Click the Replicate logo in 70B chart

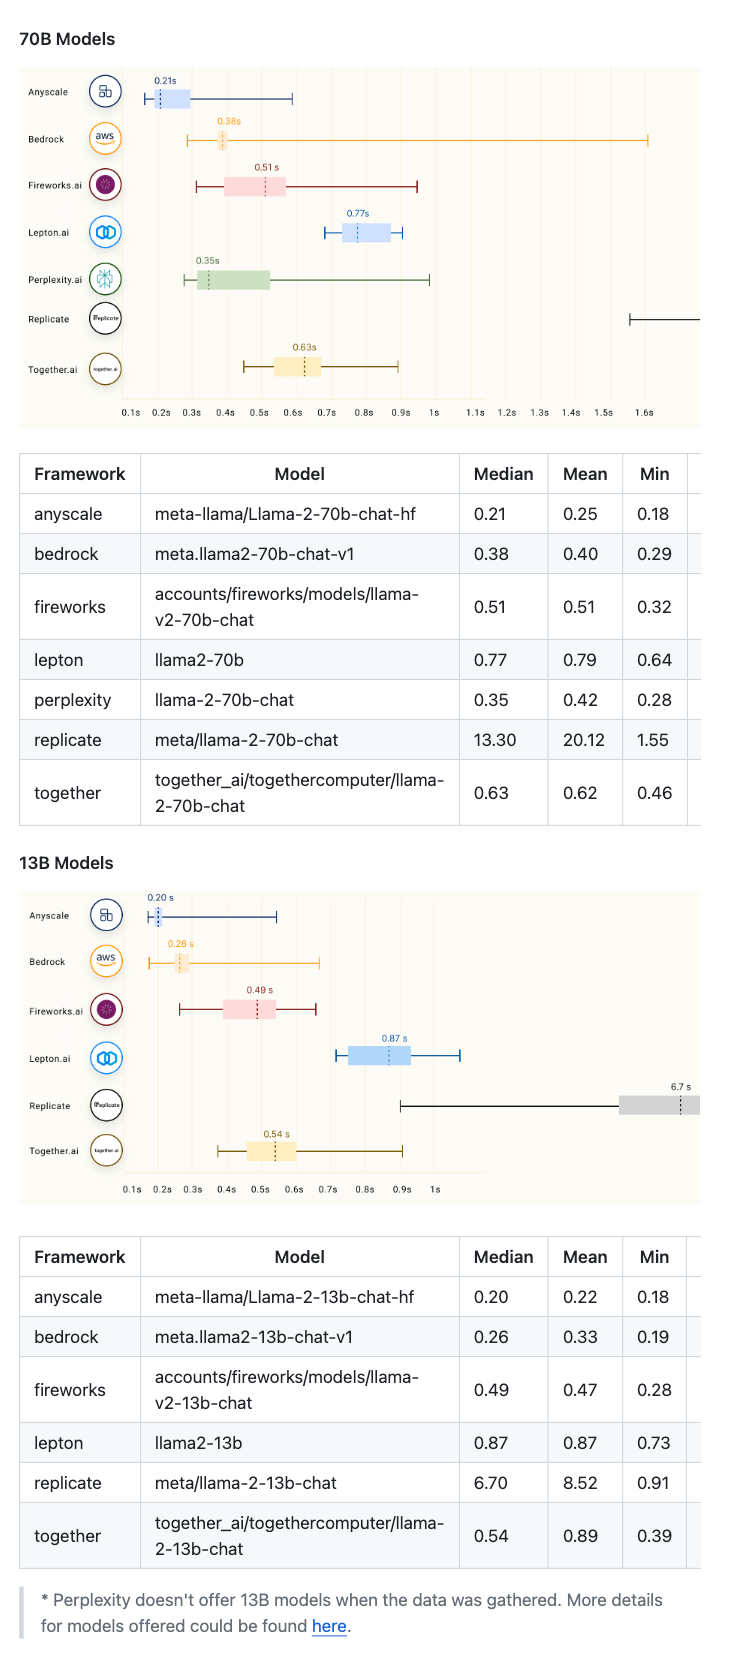tap(105, 319)
